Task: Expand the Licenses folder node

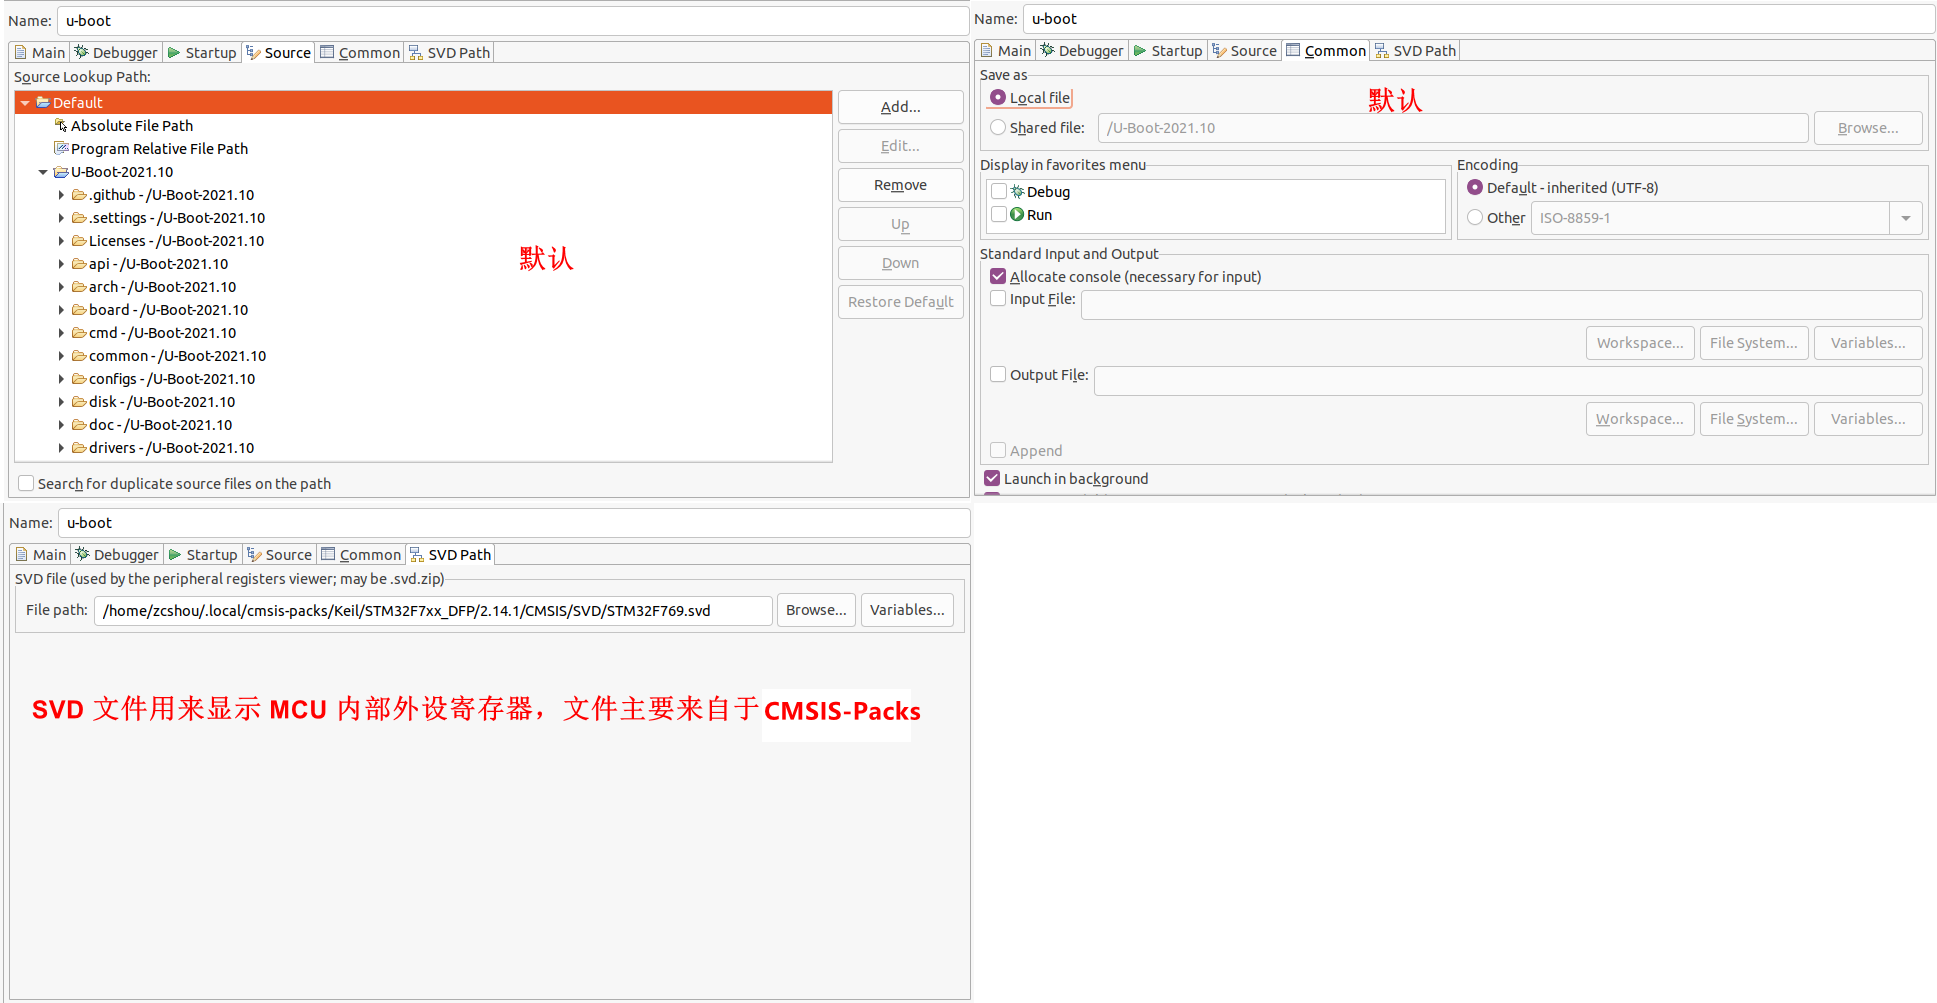Action: click(61, 241)
